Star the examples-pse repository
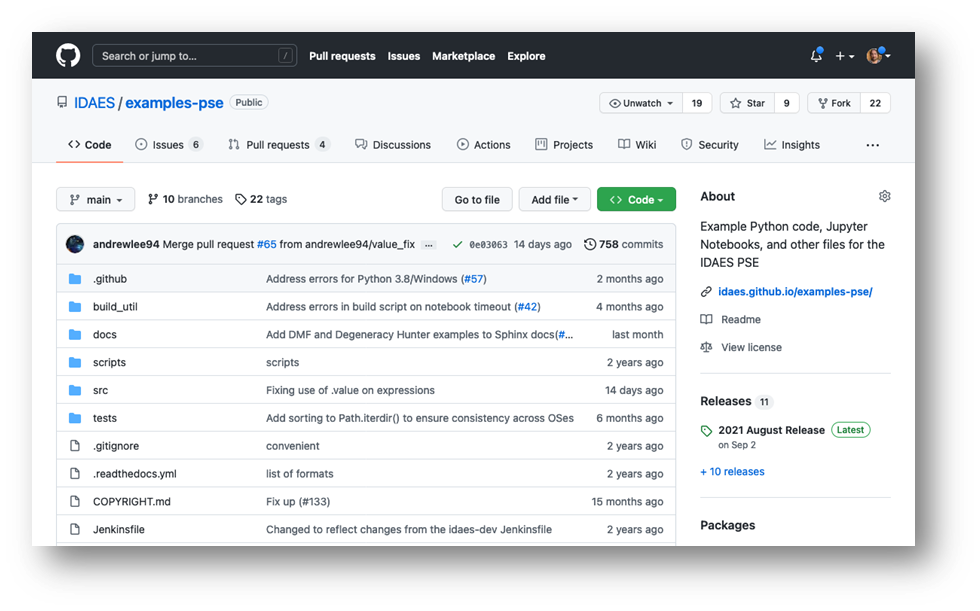 coord(747,103)
